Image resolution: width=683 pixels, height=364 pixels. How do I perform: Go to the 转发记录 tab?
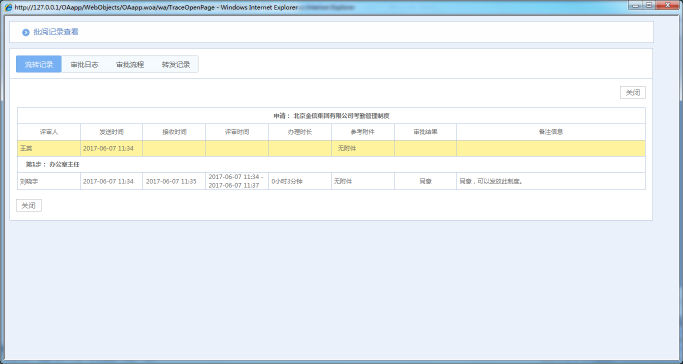[176, 64]
